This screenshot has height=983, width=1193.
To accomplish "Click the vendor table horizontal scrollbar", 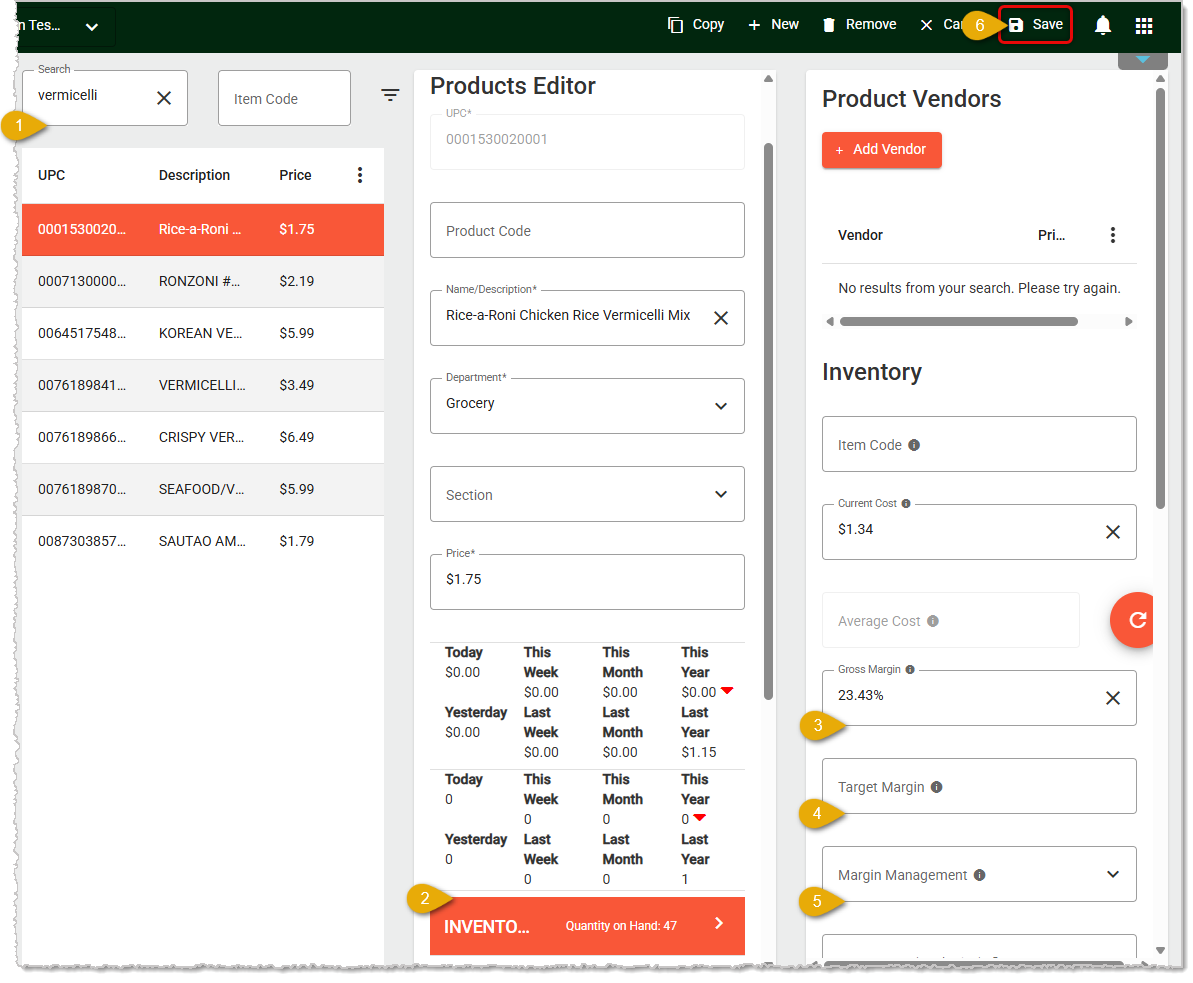I will click(958, 322).
